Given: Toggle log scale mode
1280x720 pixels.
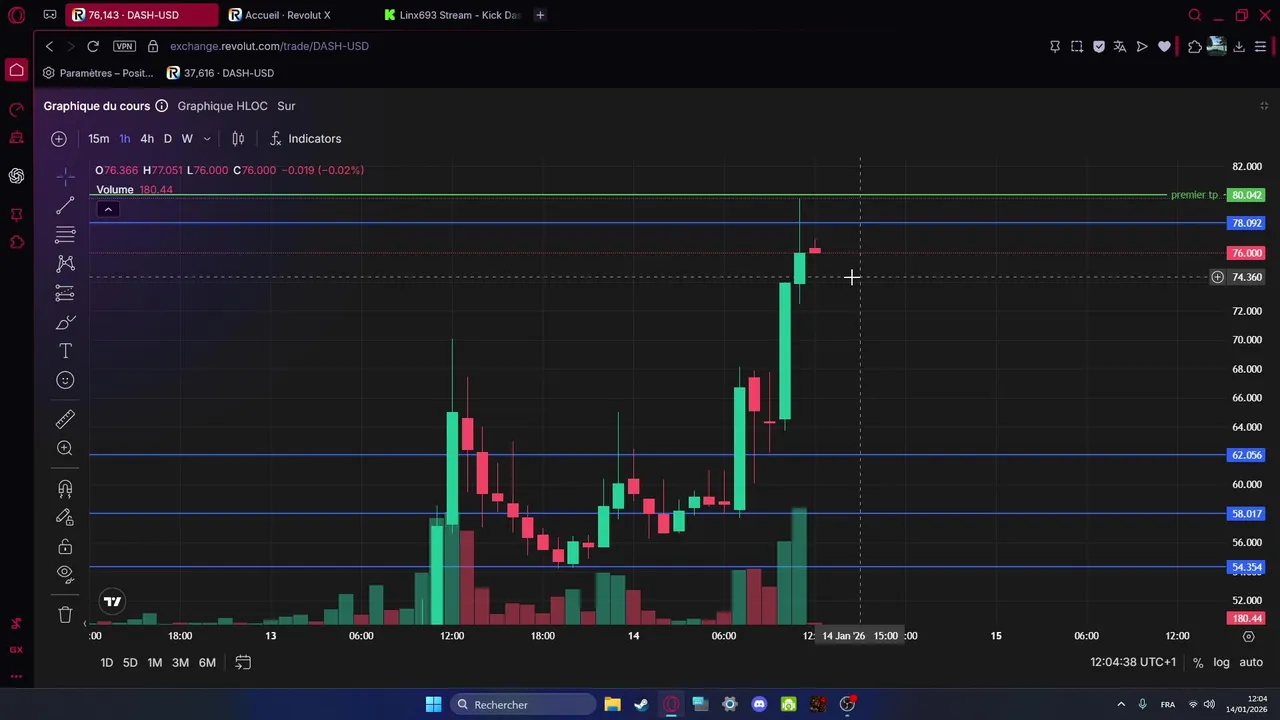Looking at the screenshot, I should [x=1222, y=662].
